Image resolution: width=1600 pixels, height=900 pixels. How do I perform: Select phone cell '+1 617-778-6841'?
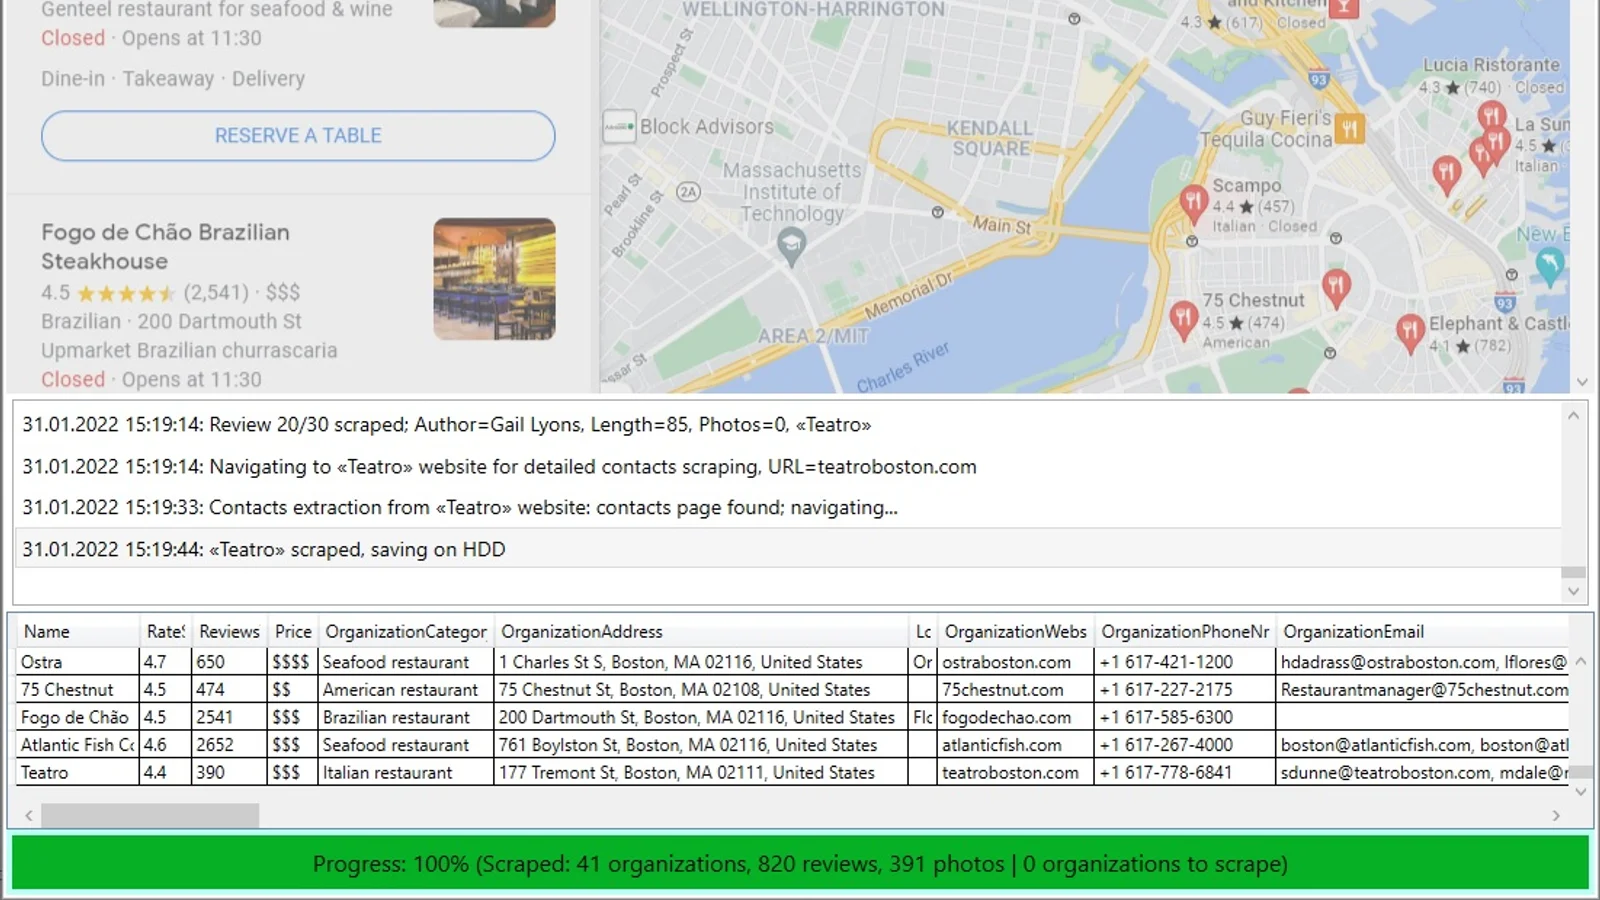pyautogui.click(x=1185, y=773)
